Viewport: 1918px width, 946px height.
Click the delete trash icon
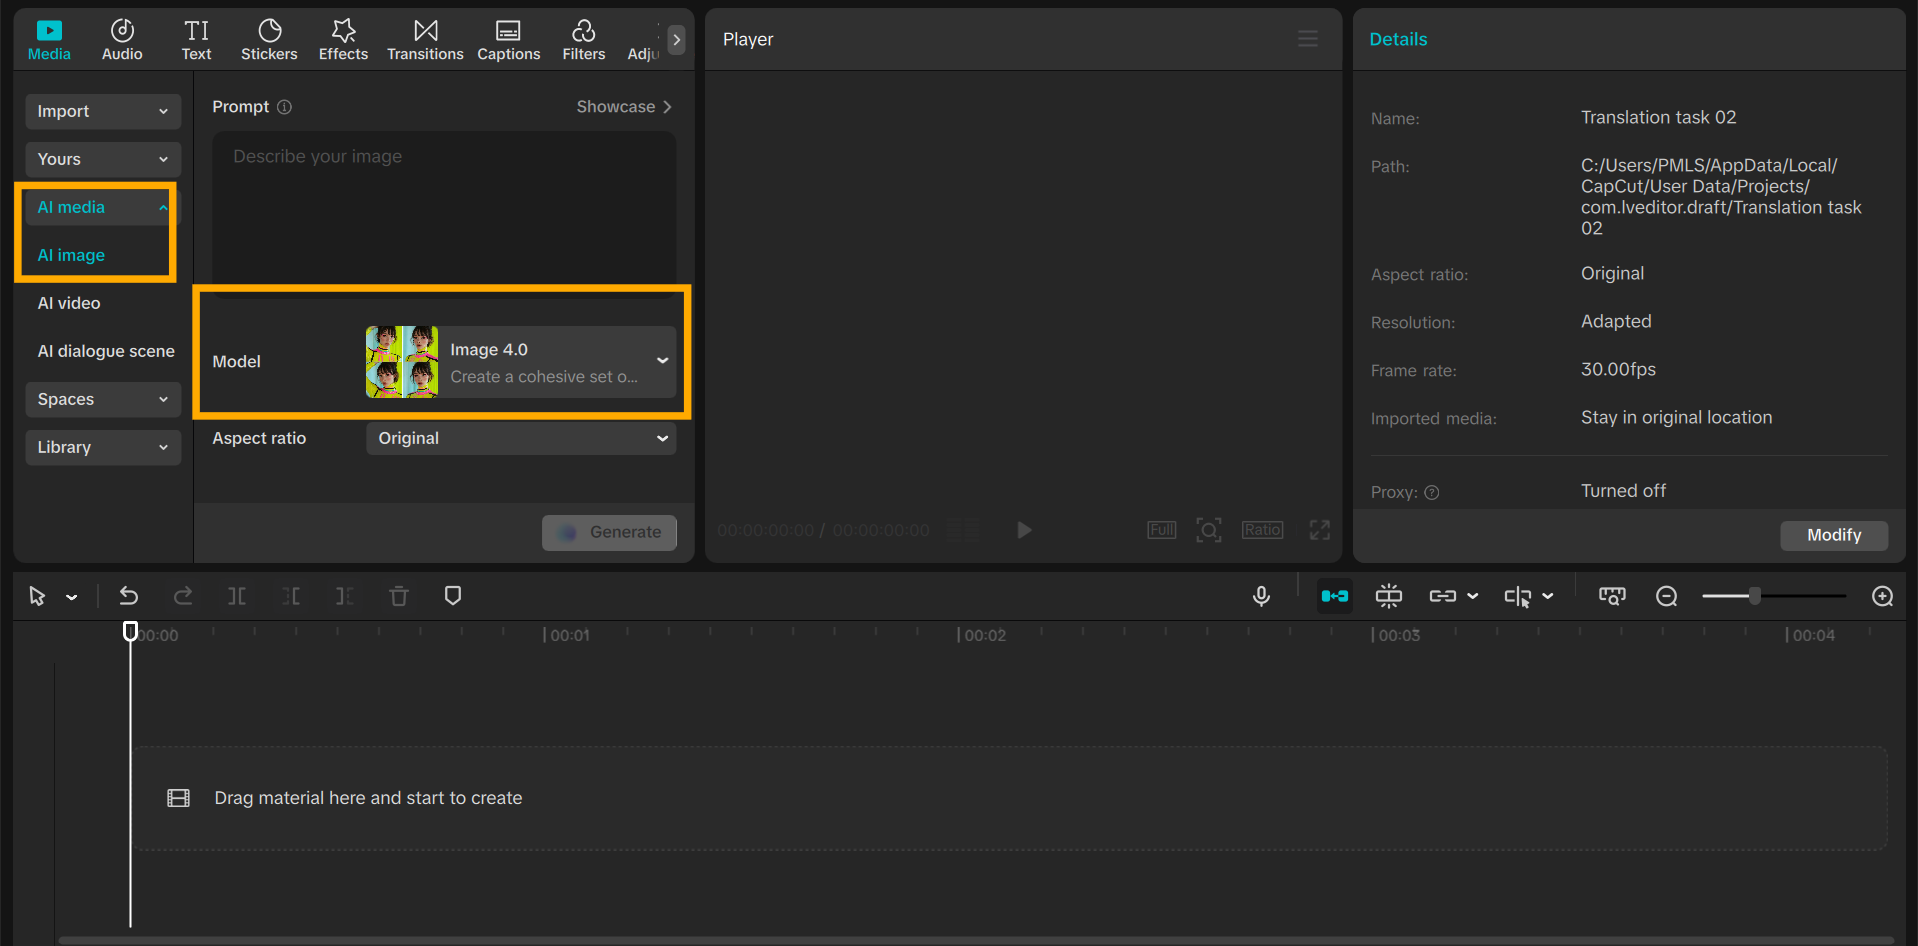(x=399, y=596)
